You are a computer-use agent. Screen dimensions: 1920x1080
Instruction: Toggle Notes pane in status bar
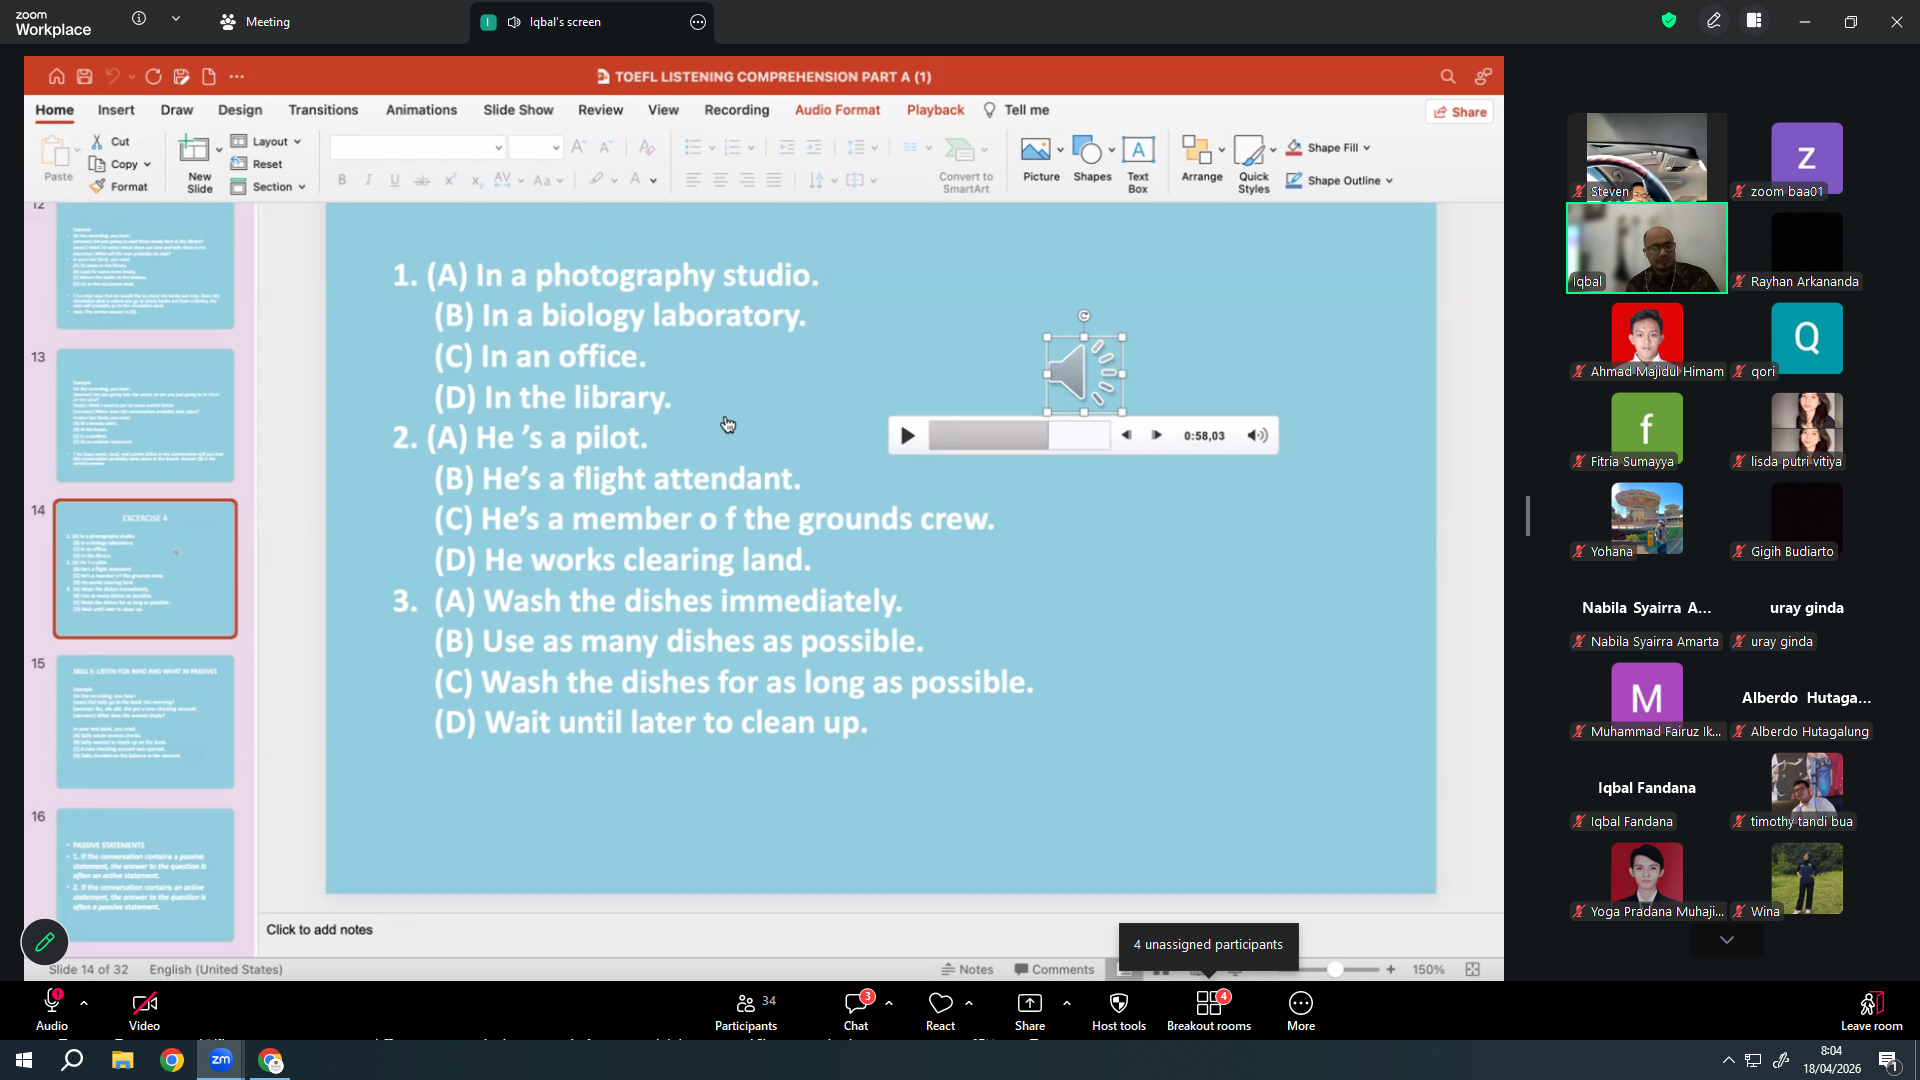tap(967, 969)
